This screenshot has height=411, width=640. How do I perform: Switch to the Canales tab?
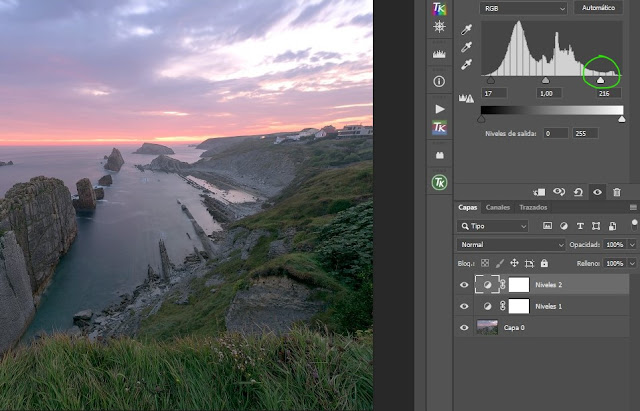498,207
